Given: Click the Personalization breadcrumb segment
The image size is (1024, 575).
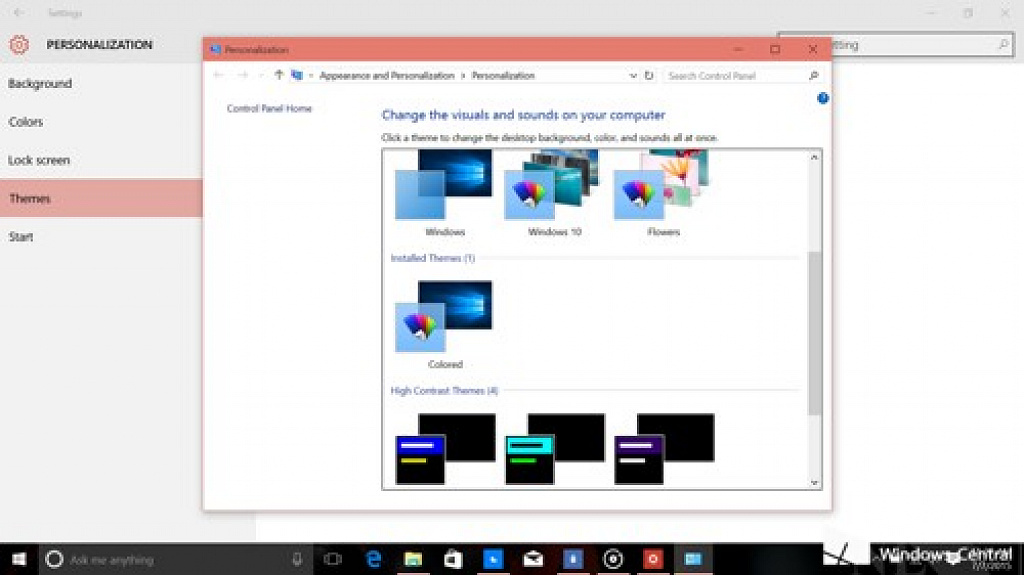Looking at the screenshot, I should pyautogui.click(x=503, y=76).
